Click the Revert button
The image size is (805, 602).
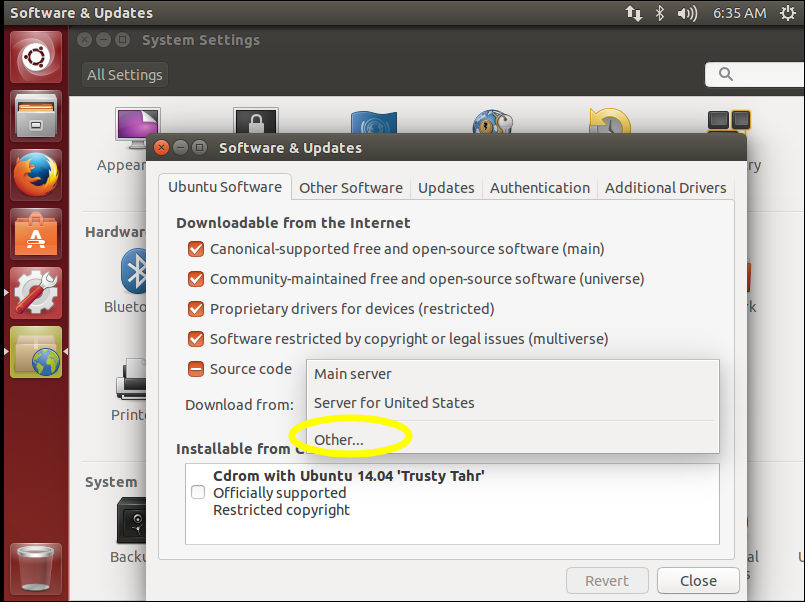[x=607, y=580]
